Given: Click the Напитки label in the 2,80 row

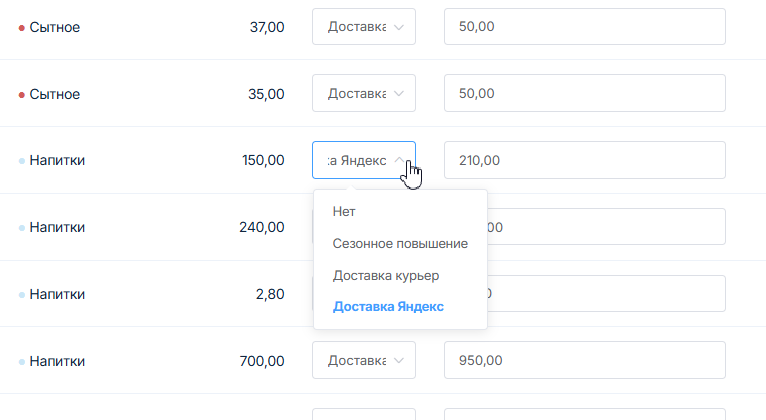Looking at the screenshot, I should pos(57,294).
